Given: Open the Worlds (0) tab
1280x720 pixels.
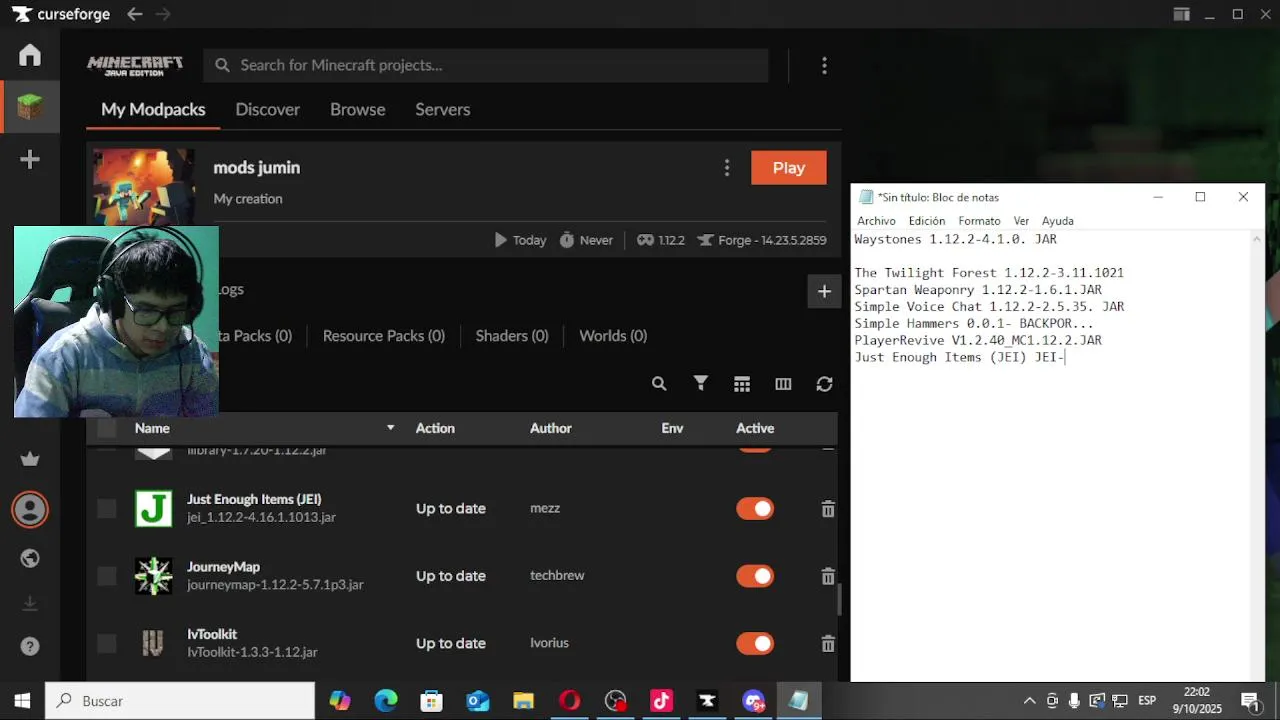Looking at the screenshot, I should click(613, 336).
